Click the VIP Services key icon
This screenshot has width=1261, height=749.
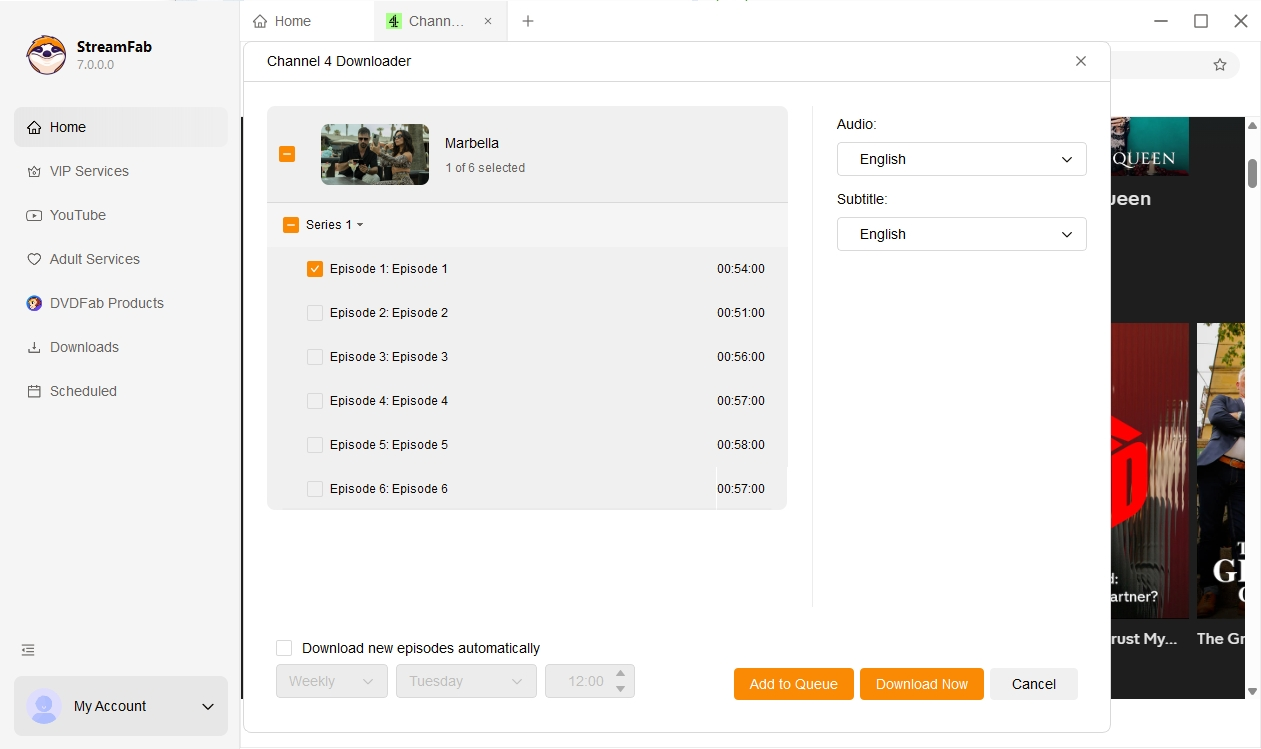click(34, 171)
